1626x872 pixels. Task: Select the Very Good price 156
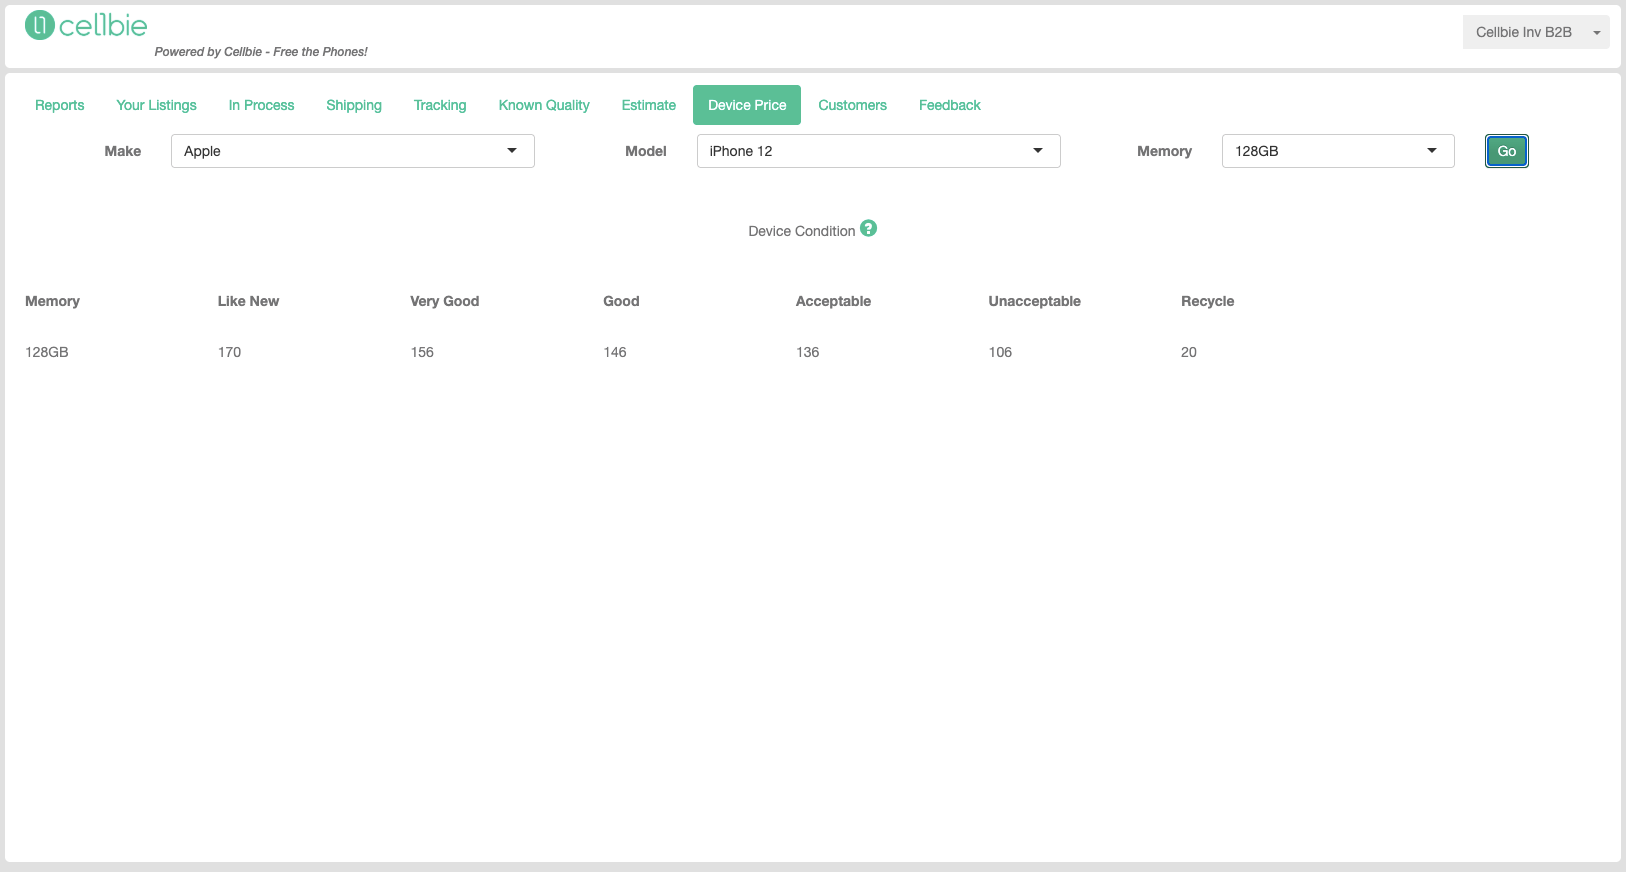pyautogui.click(x=422, y=352)
